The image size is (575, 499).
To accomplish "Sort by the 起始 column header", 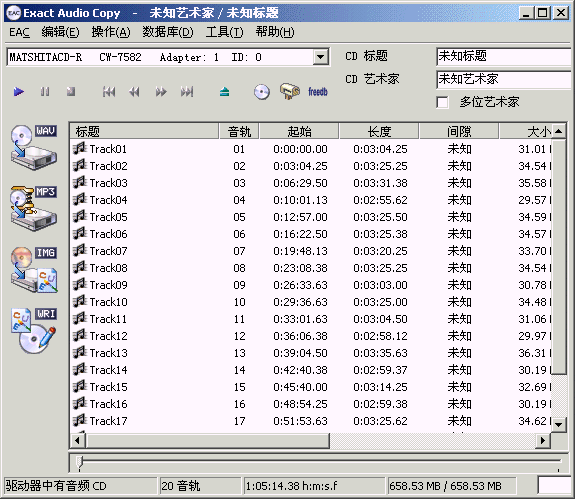I will (299, 131).
